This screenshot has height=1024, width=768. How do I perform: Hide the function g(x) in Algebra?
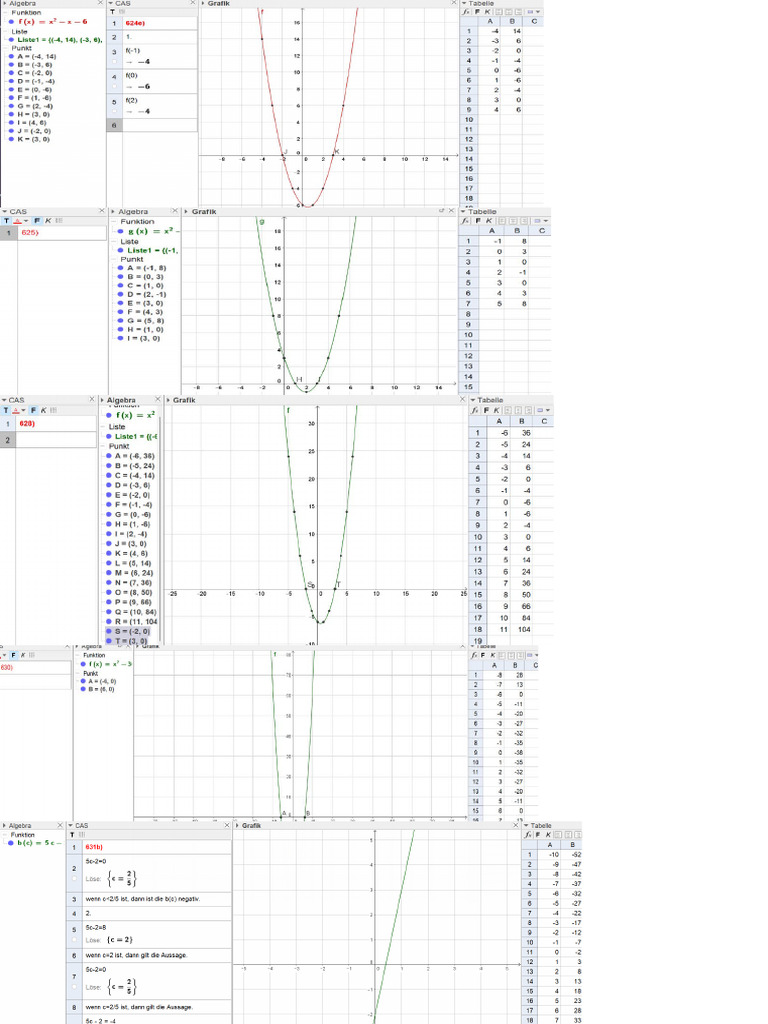point(121,231)
